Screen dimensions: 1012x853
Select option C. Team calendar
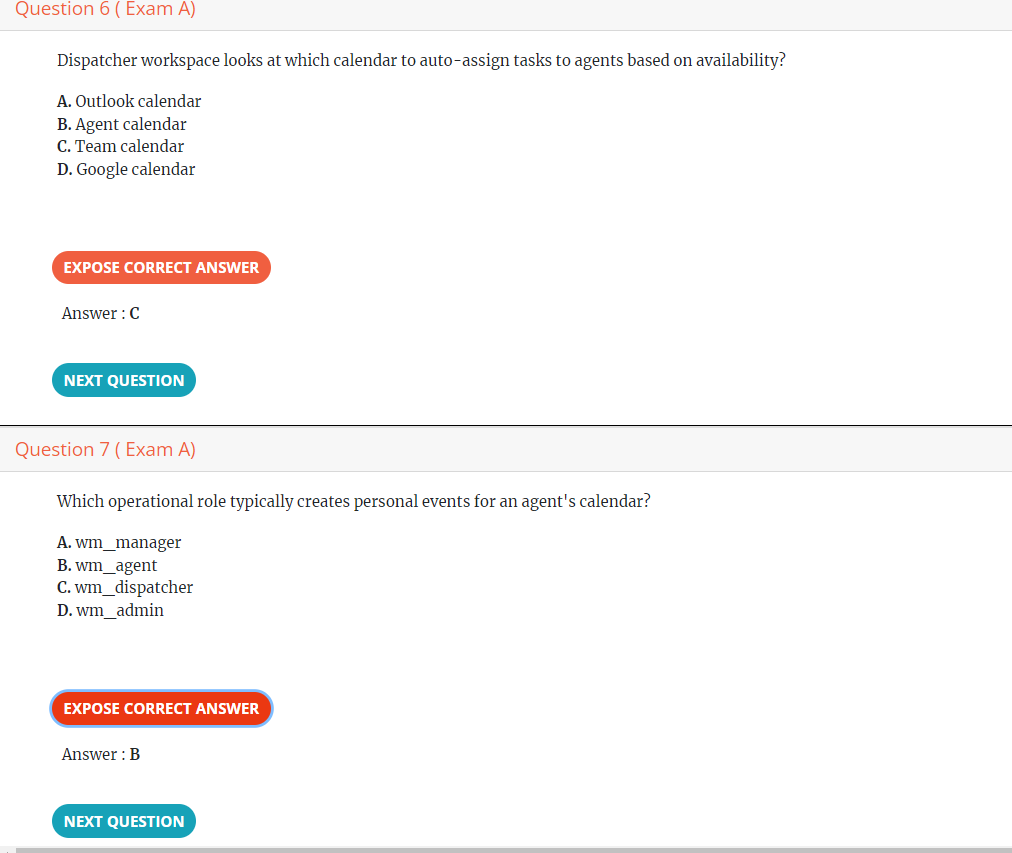(120, 146)
